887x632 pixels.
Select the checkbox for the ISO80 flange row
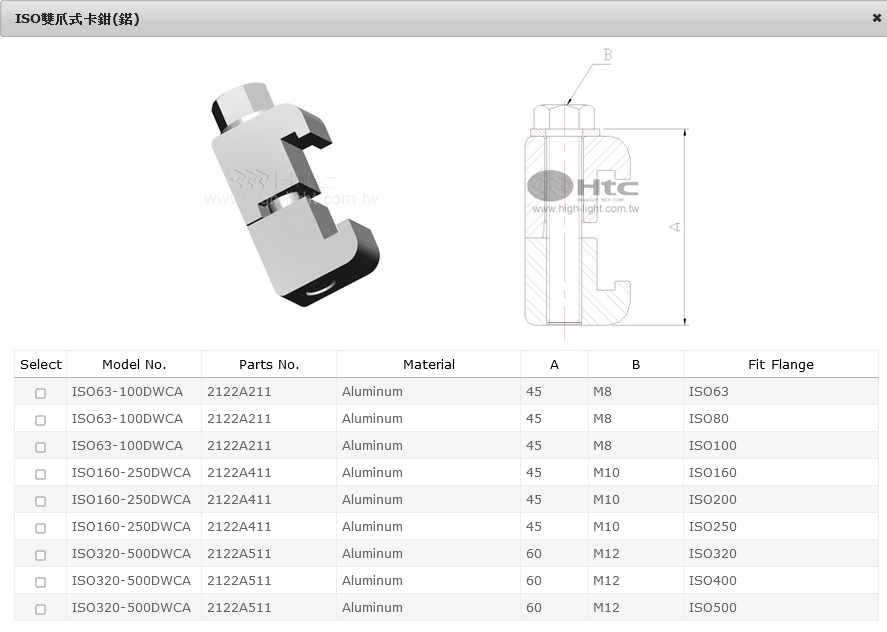click(x=40, y=420)
